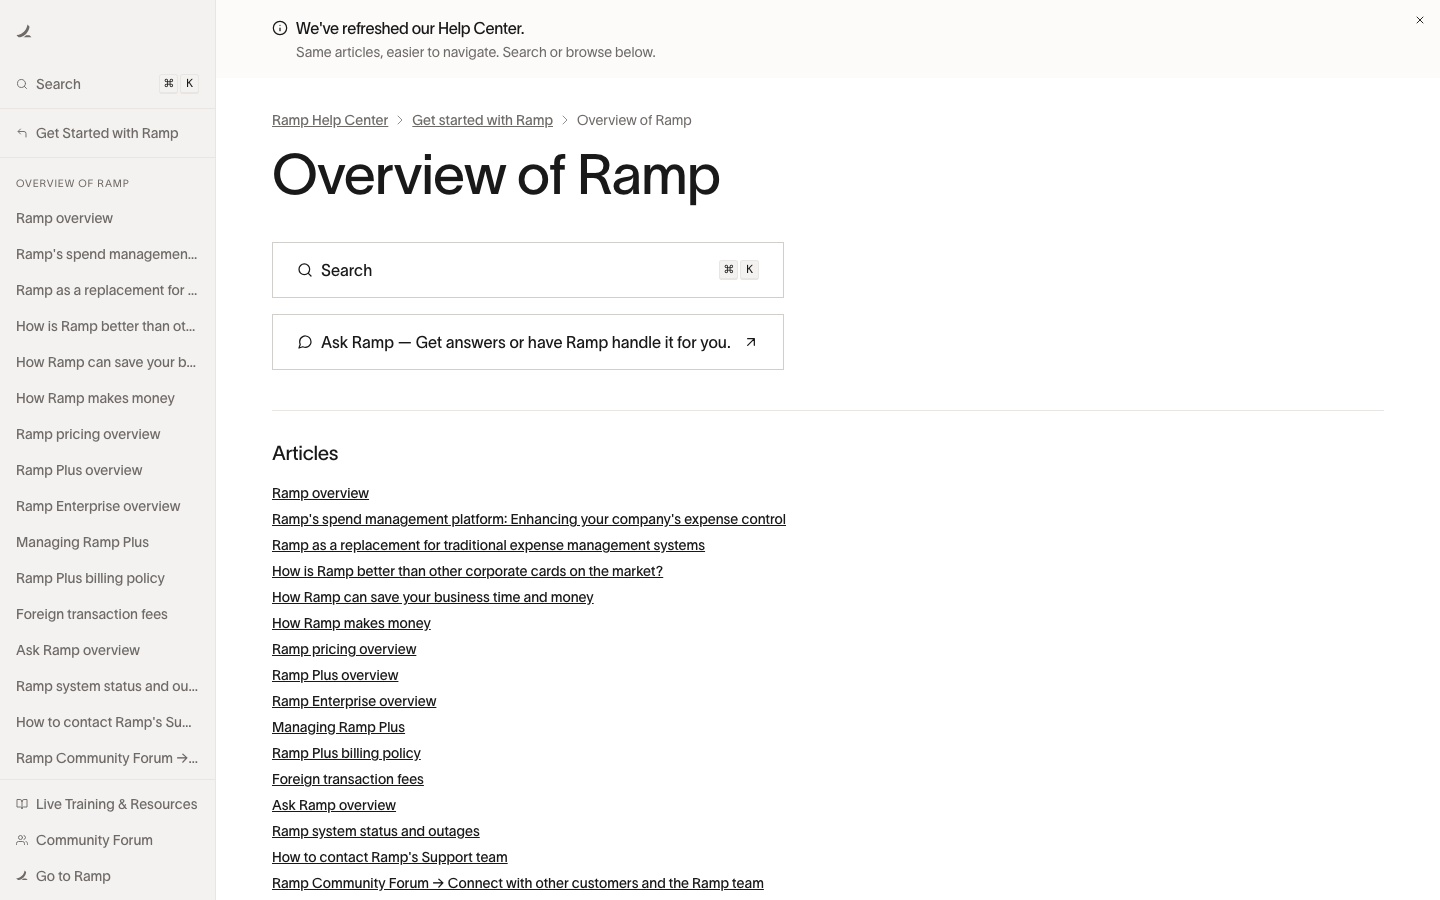The image size is (1440, 900).
Task: Click the Community Forum people icon
Action: coord(22,840)
